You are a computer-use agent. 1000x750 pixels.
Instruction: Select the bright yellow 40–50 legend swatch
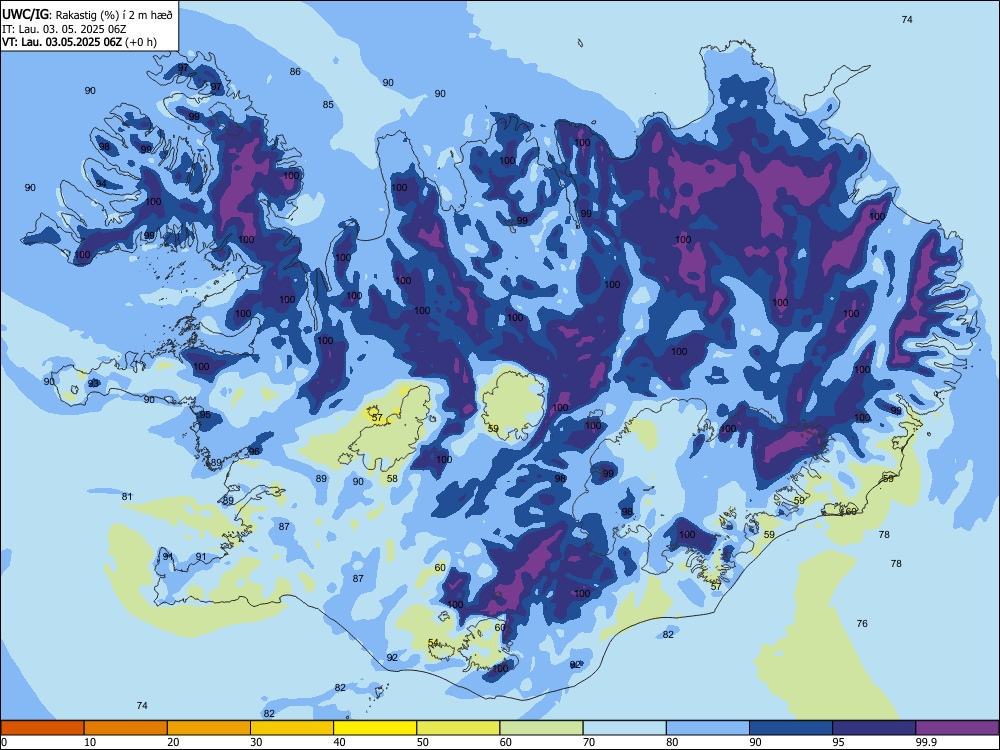coord(375,728)
